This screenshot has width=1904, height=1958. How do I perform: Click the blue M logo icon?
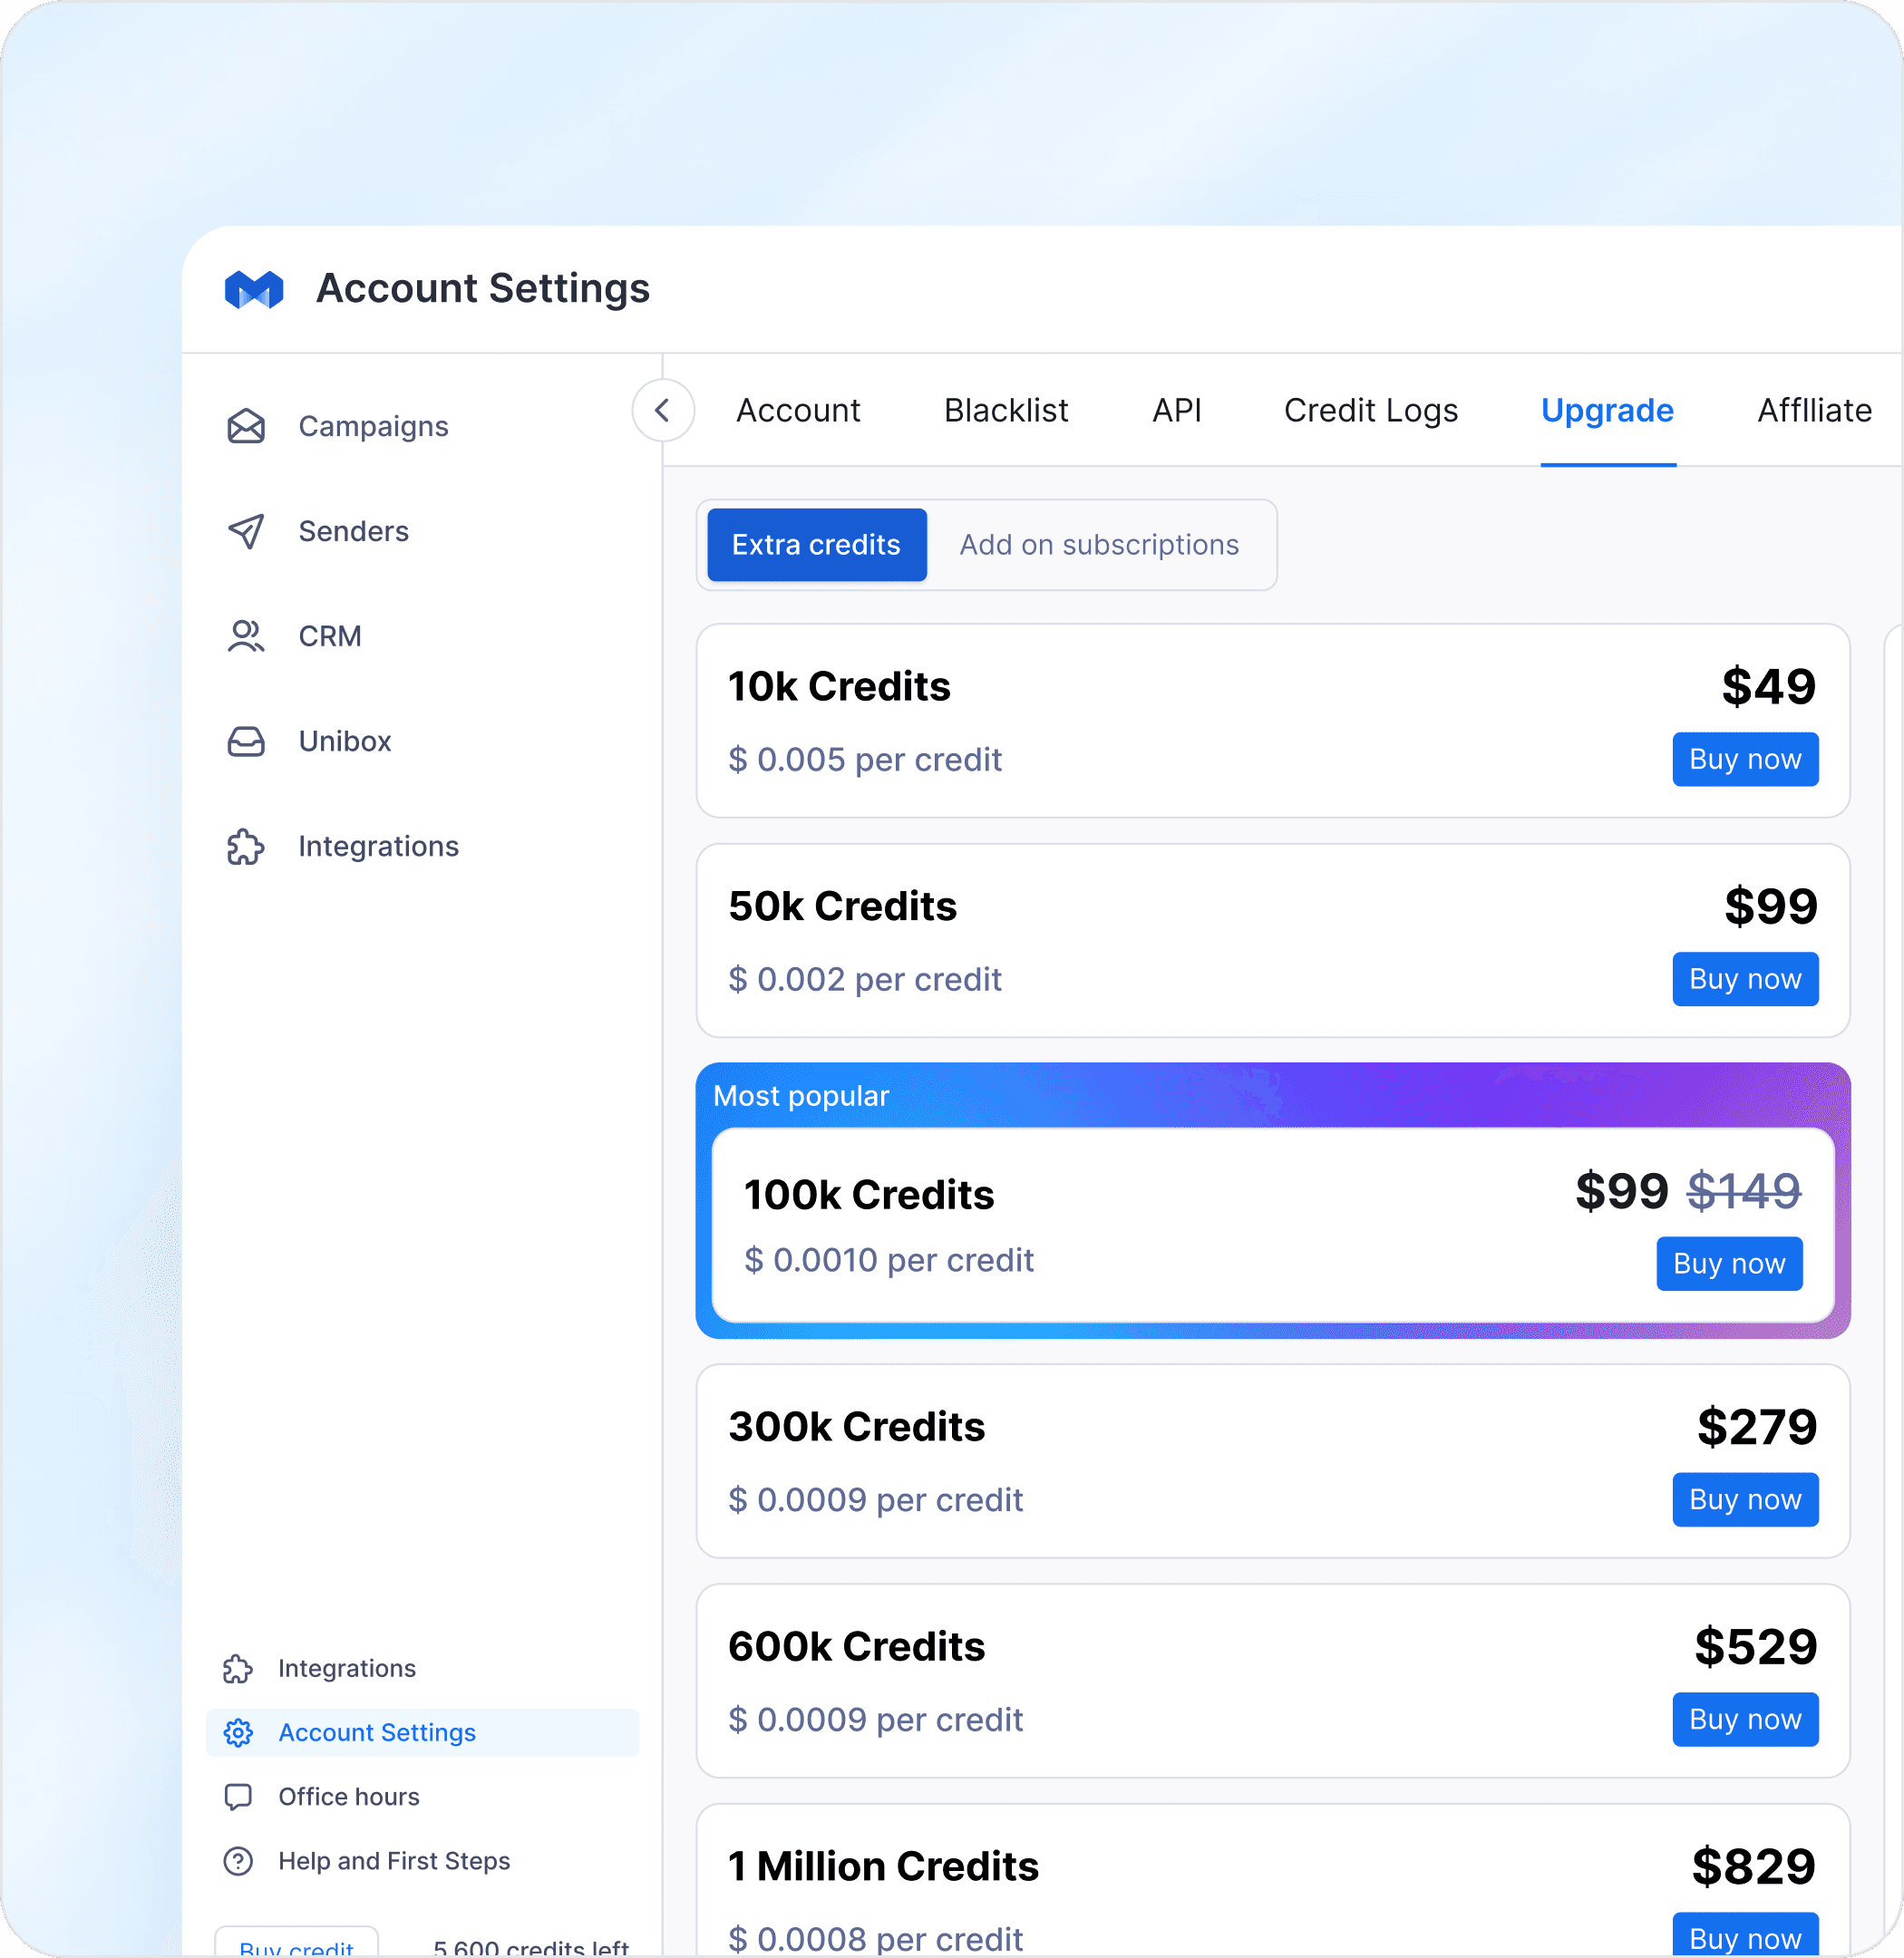pyautogui.click(x=254, y=290)
